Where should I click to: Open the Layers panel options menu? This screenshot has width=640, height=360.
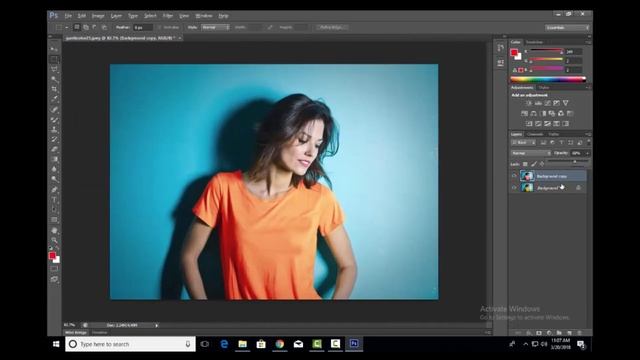(x=588, y=134)
